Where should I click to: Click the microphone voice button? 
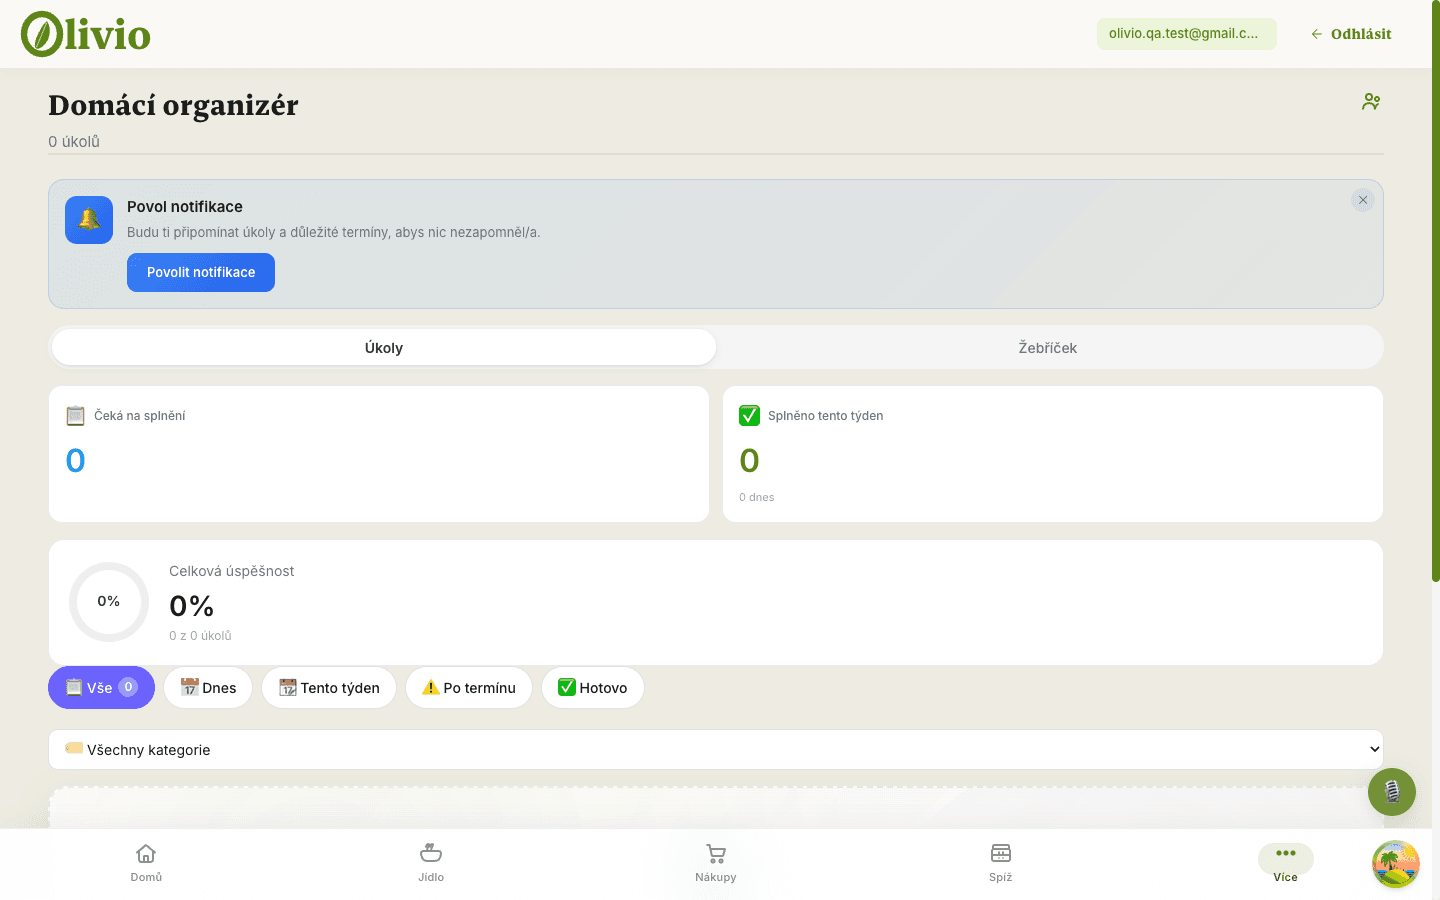tap(1392, 792)
